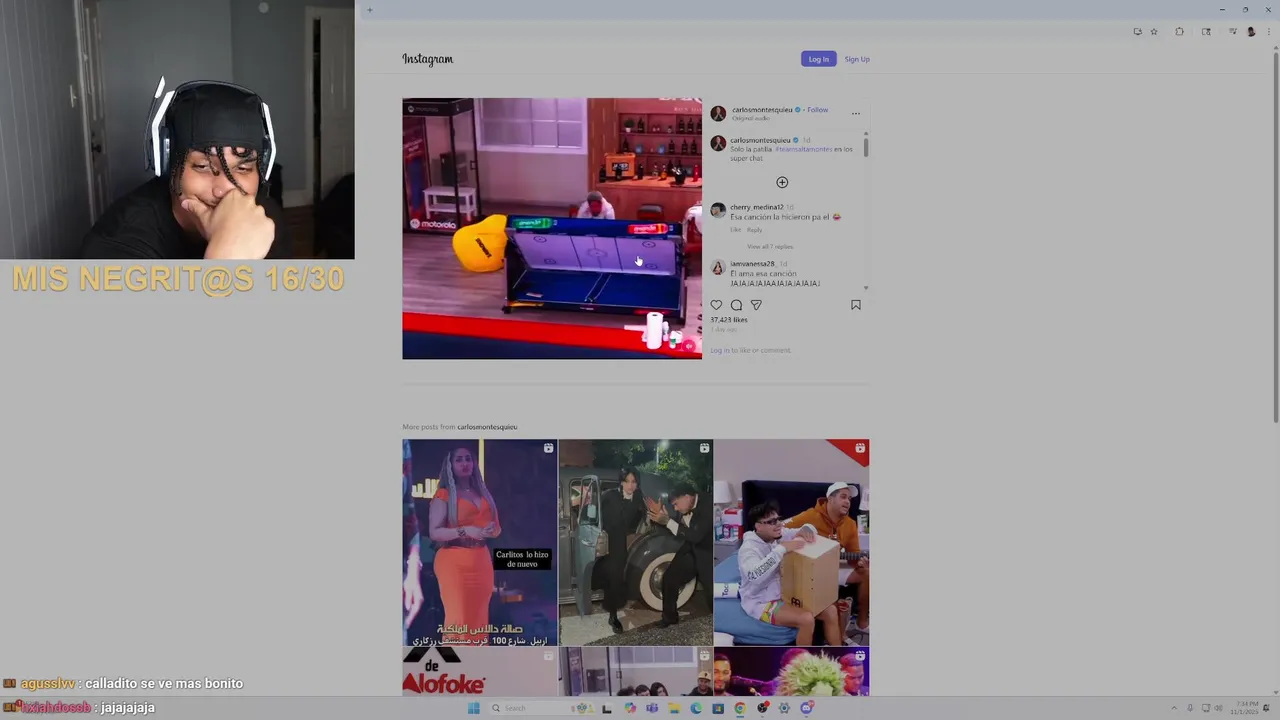Image resolution: width=1280 pixels, height=720 pixels.
Task: Click the comments panel scrollbar
Action: coord(866,146)
